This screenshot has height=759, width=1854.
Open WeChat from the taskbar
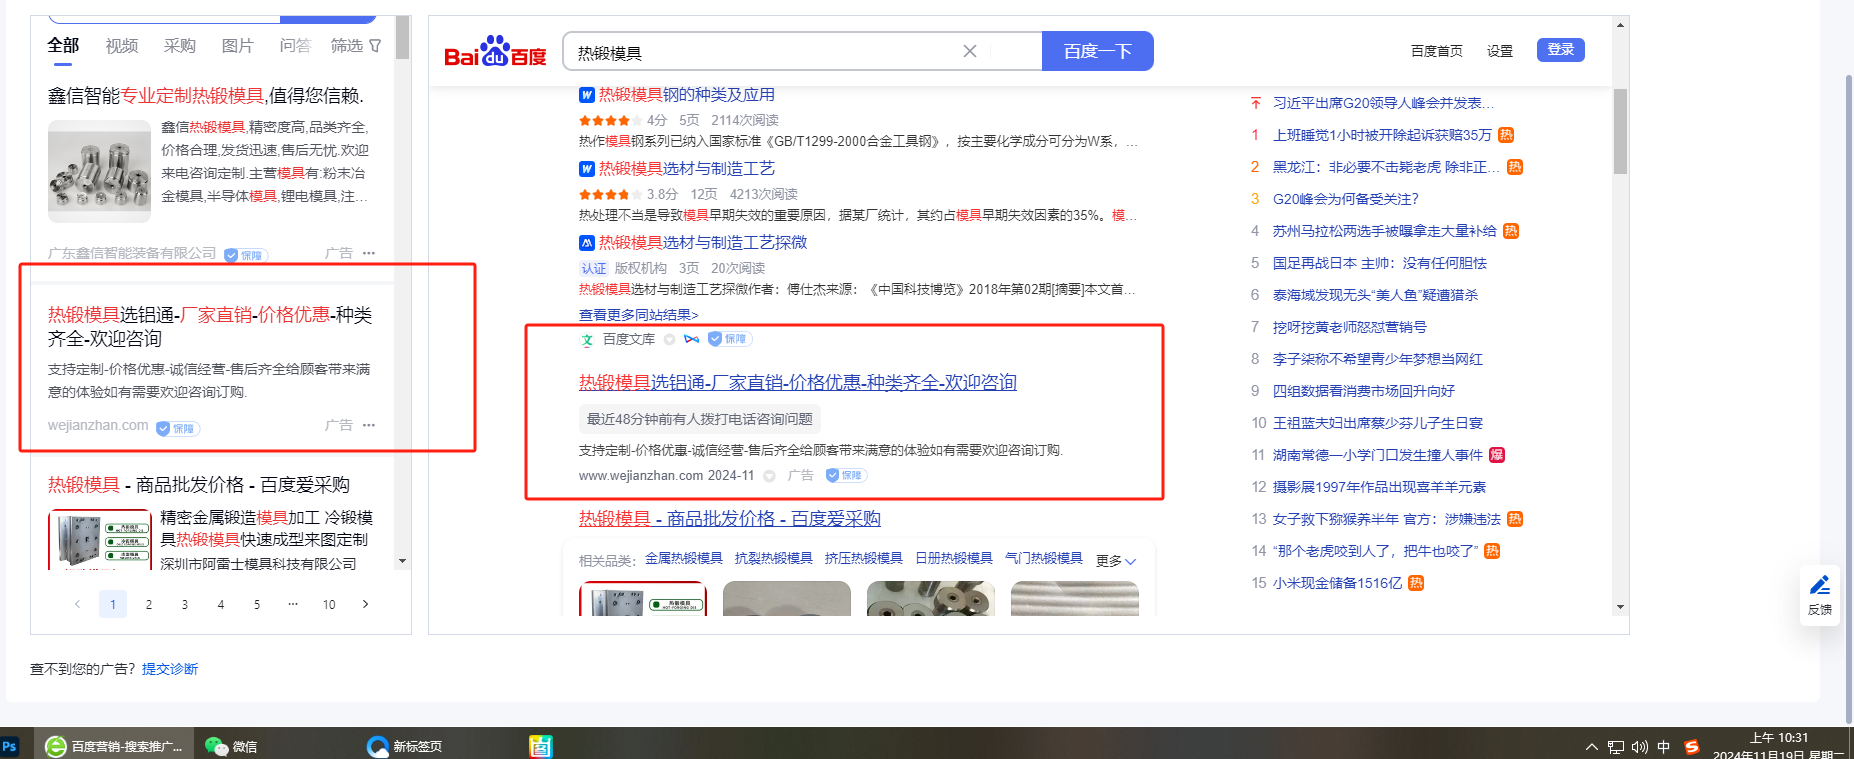[x=231, y=746]
